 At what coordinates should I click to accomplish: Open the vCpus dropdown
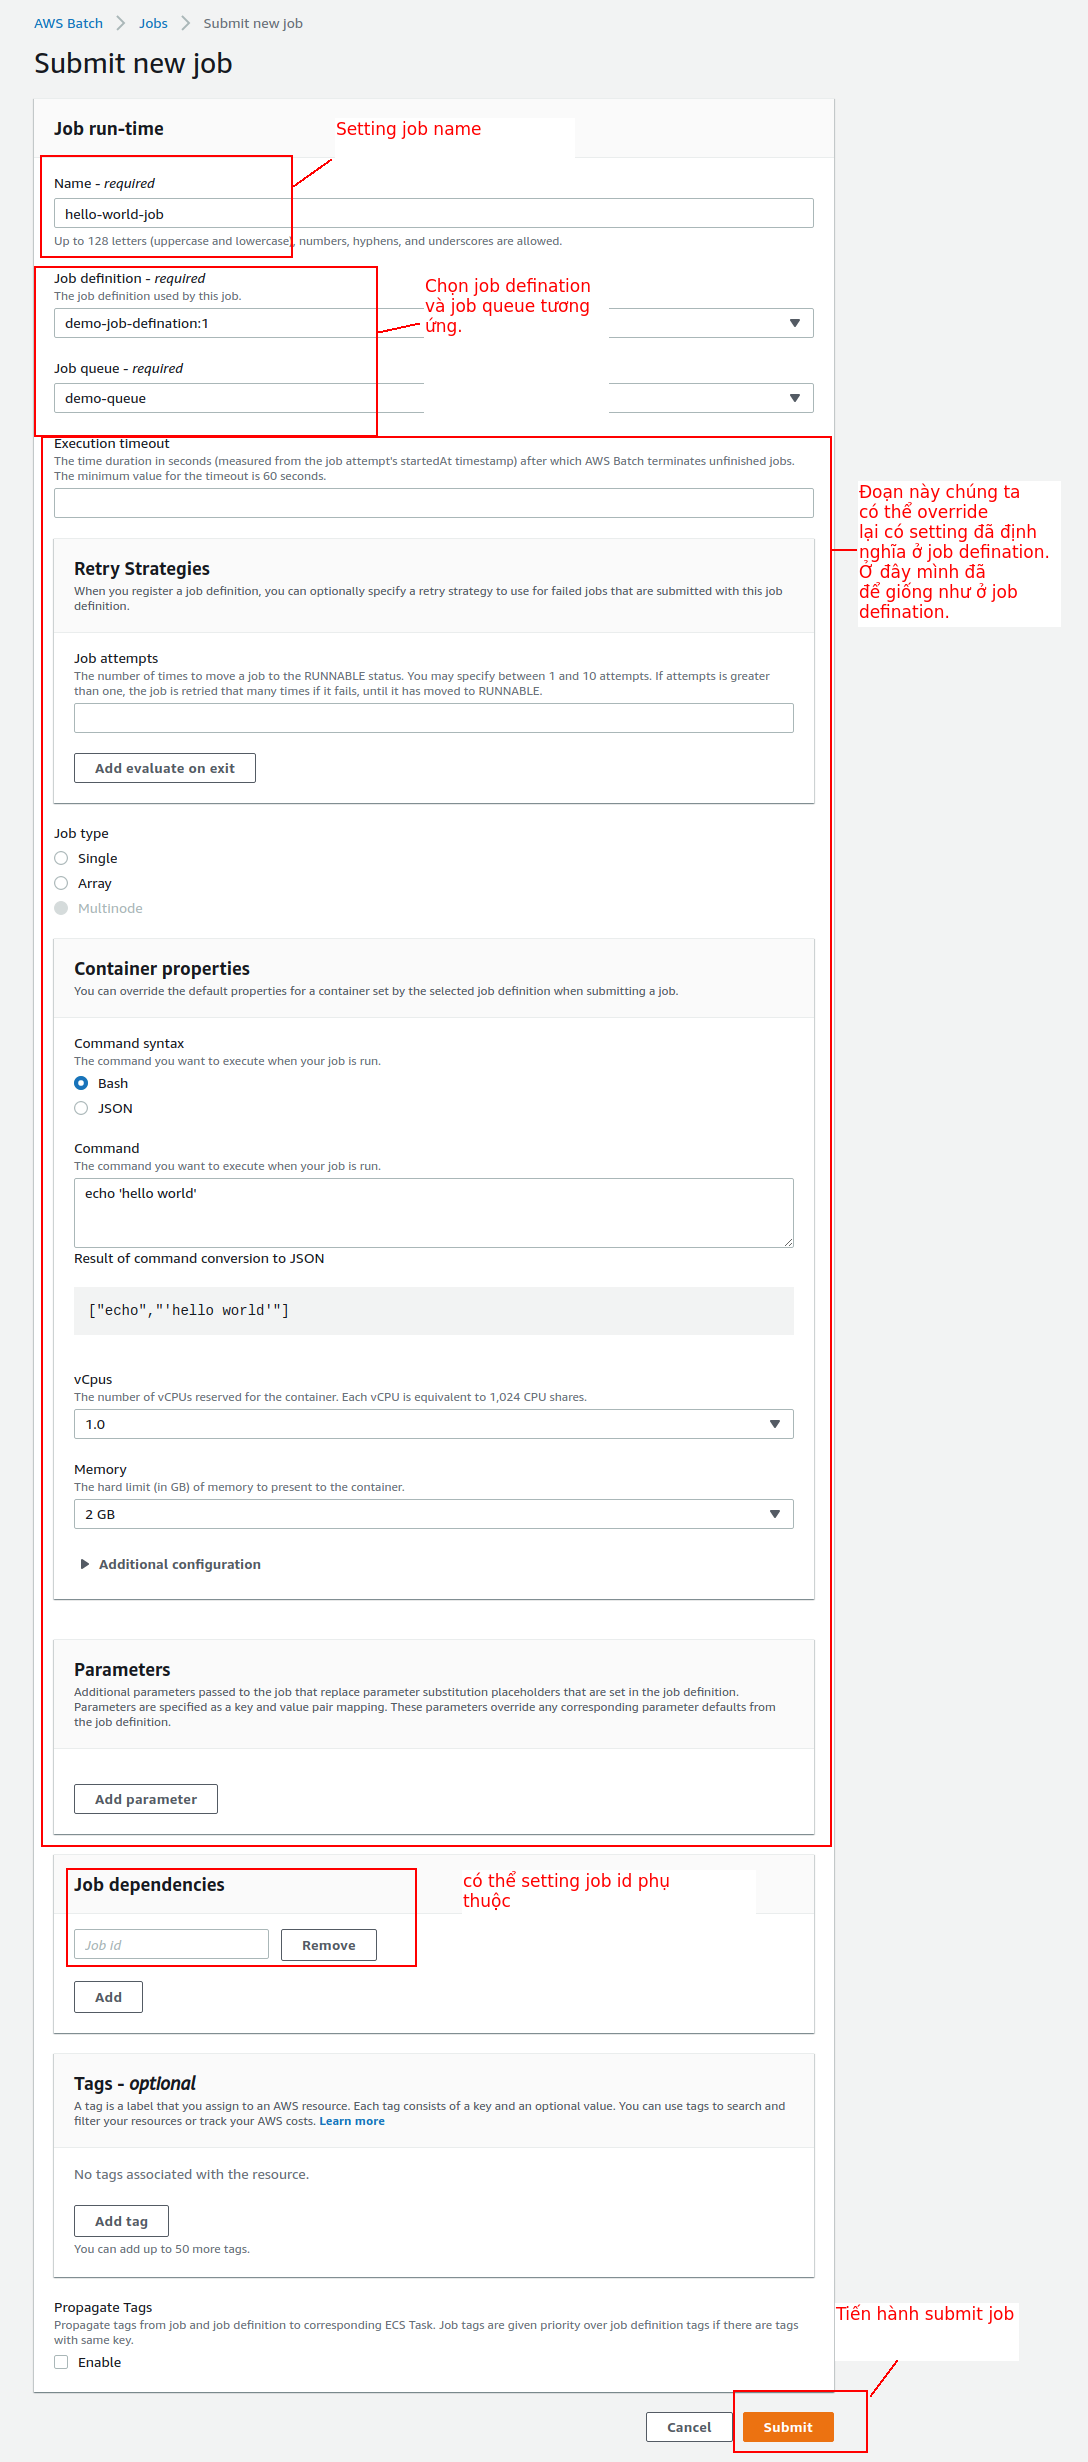(x=774, y=1424)
